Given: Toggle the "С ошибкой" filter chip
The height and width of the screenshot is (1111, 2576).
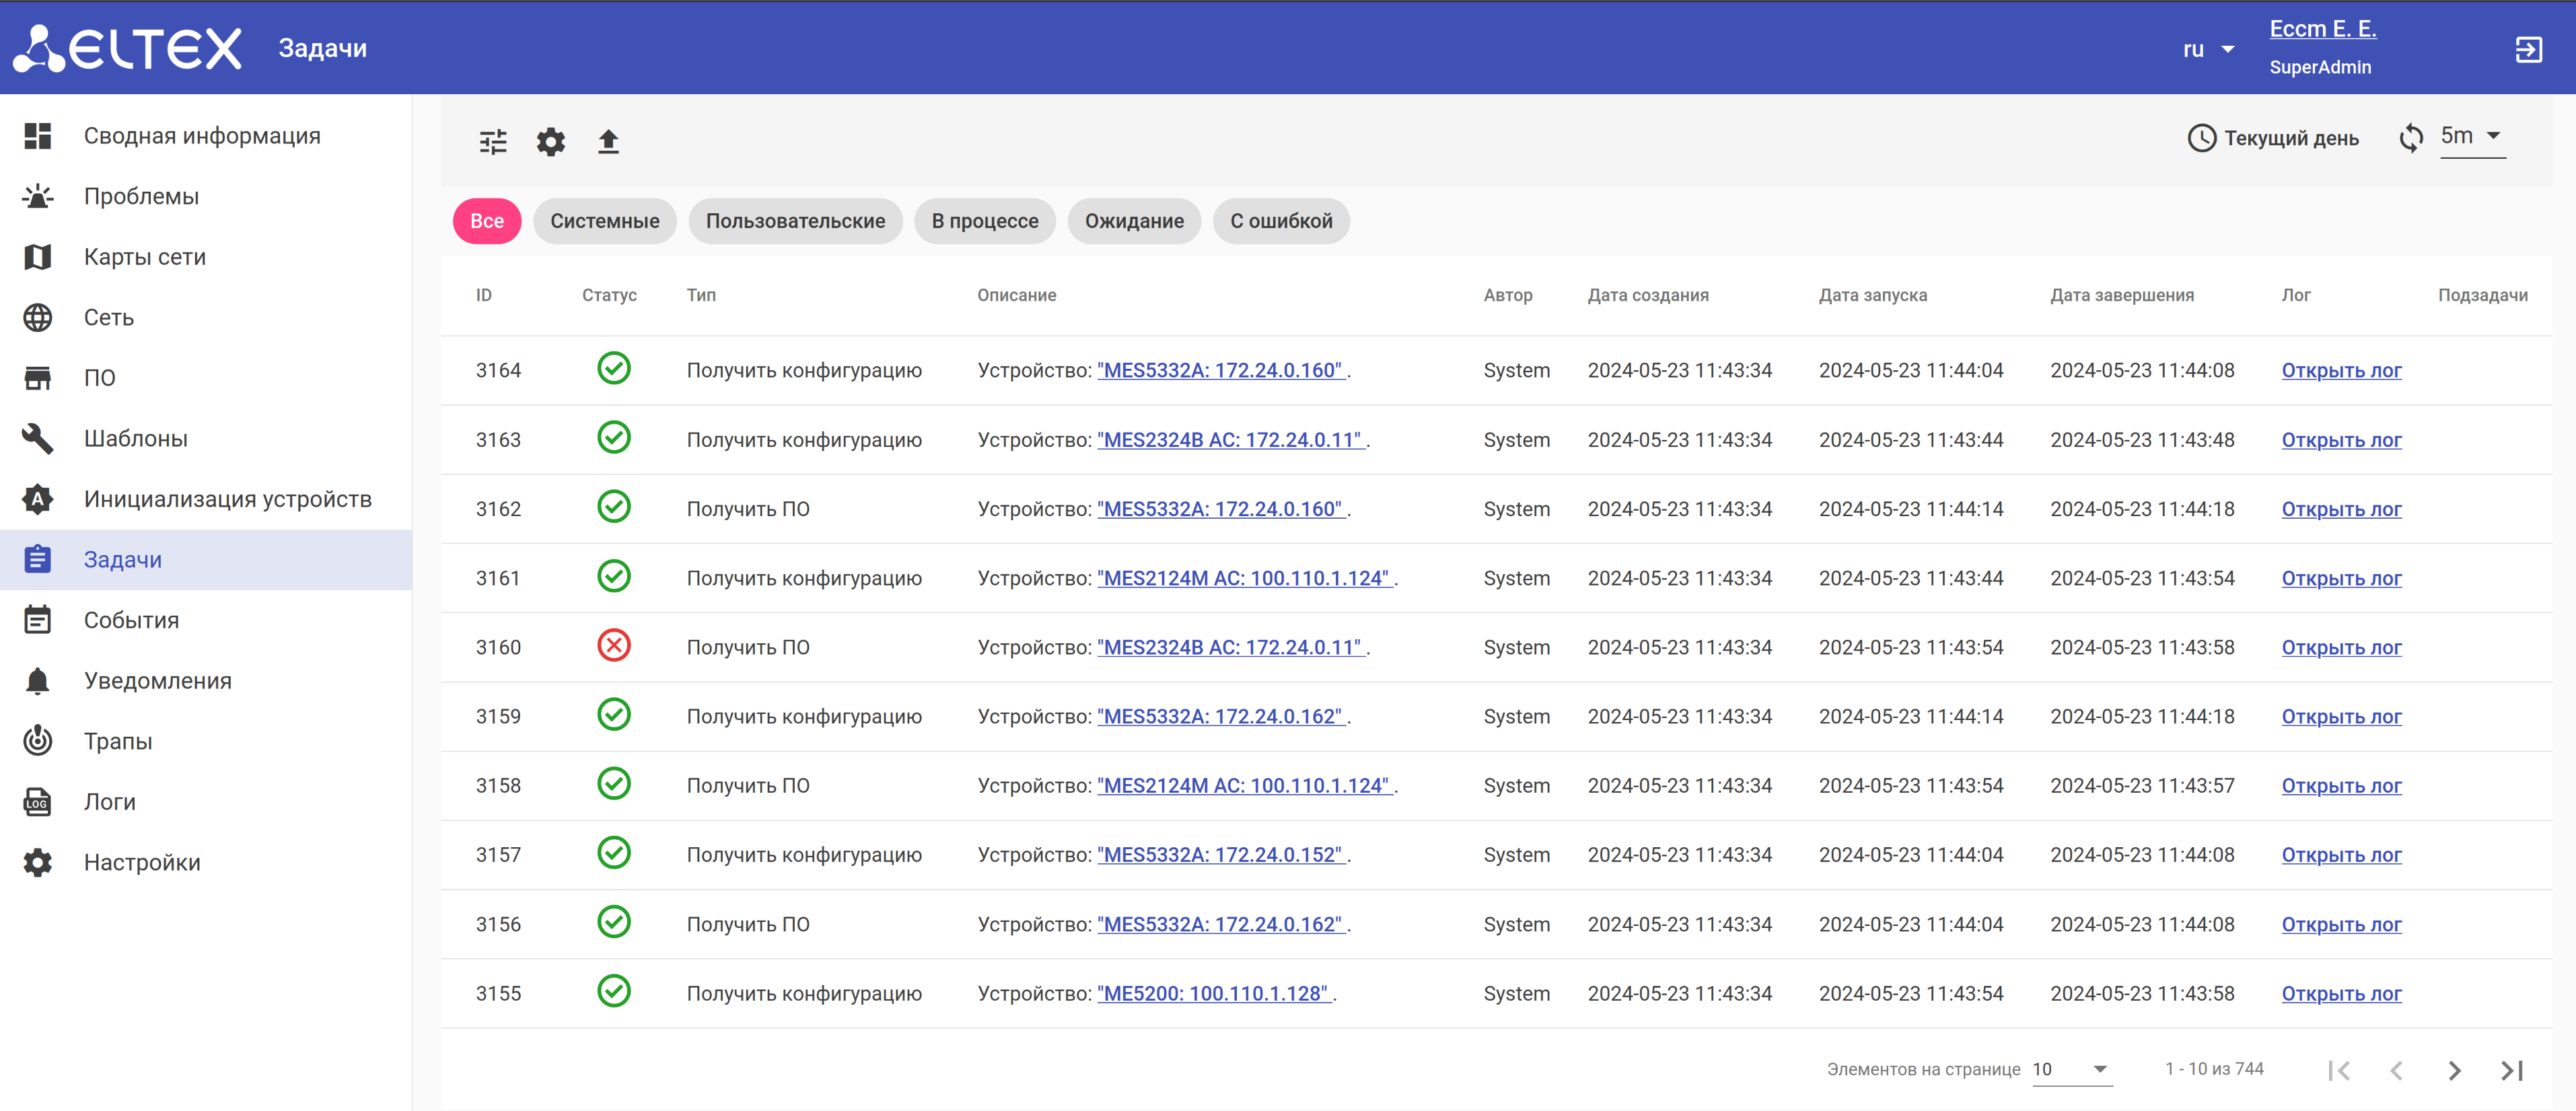Looking at the screenshot, I should [1280, 221].
